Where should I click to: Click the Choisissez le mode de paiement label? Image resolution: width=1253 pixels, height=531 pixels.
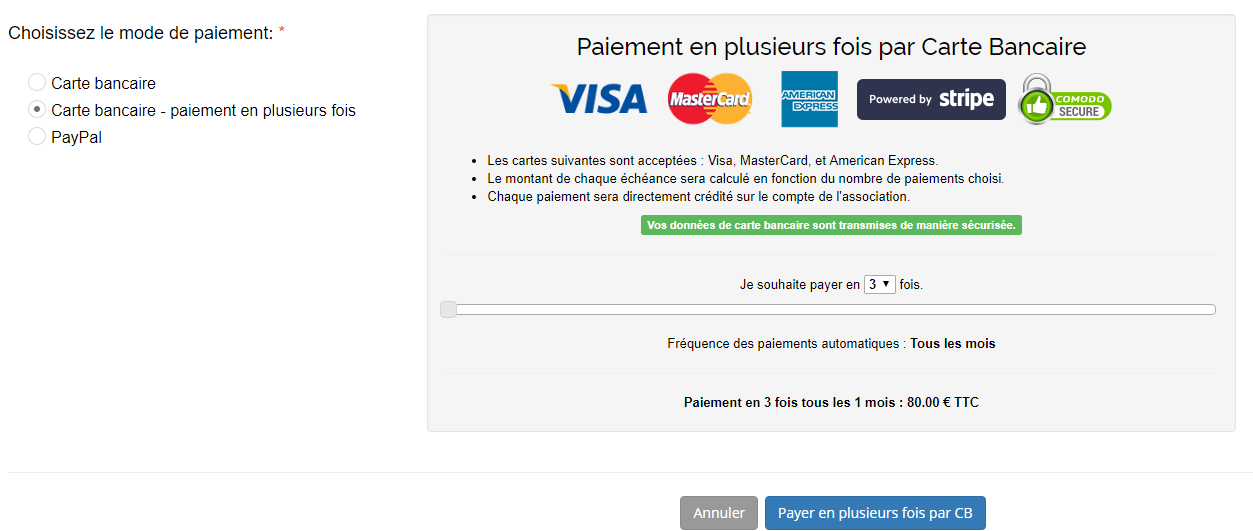[x=141, y=33]
